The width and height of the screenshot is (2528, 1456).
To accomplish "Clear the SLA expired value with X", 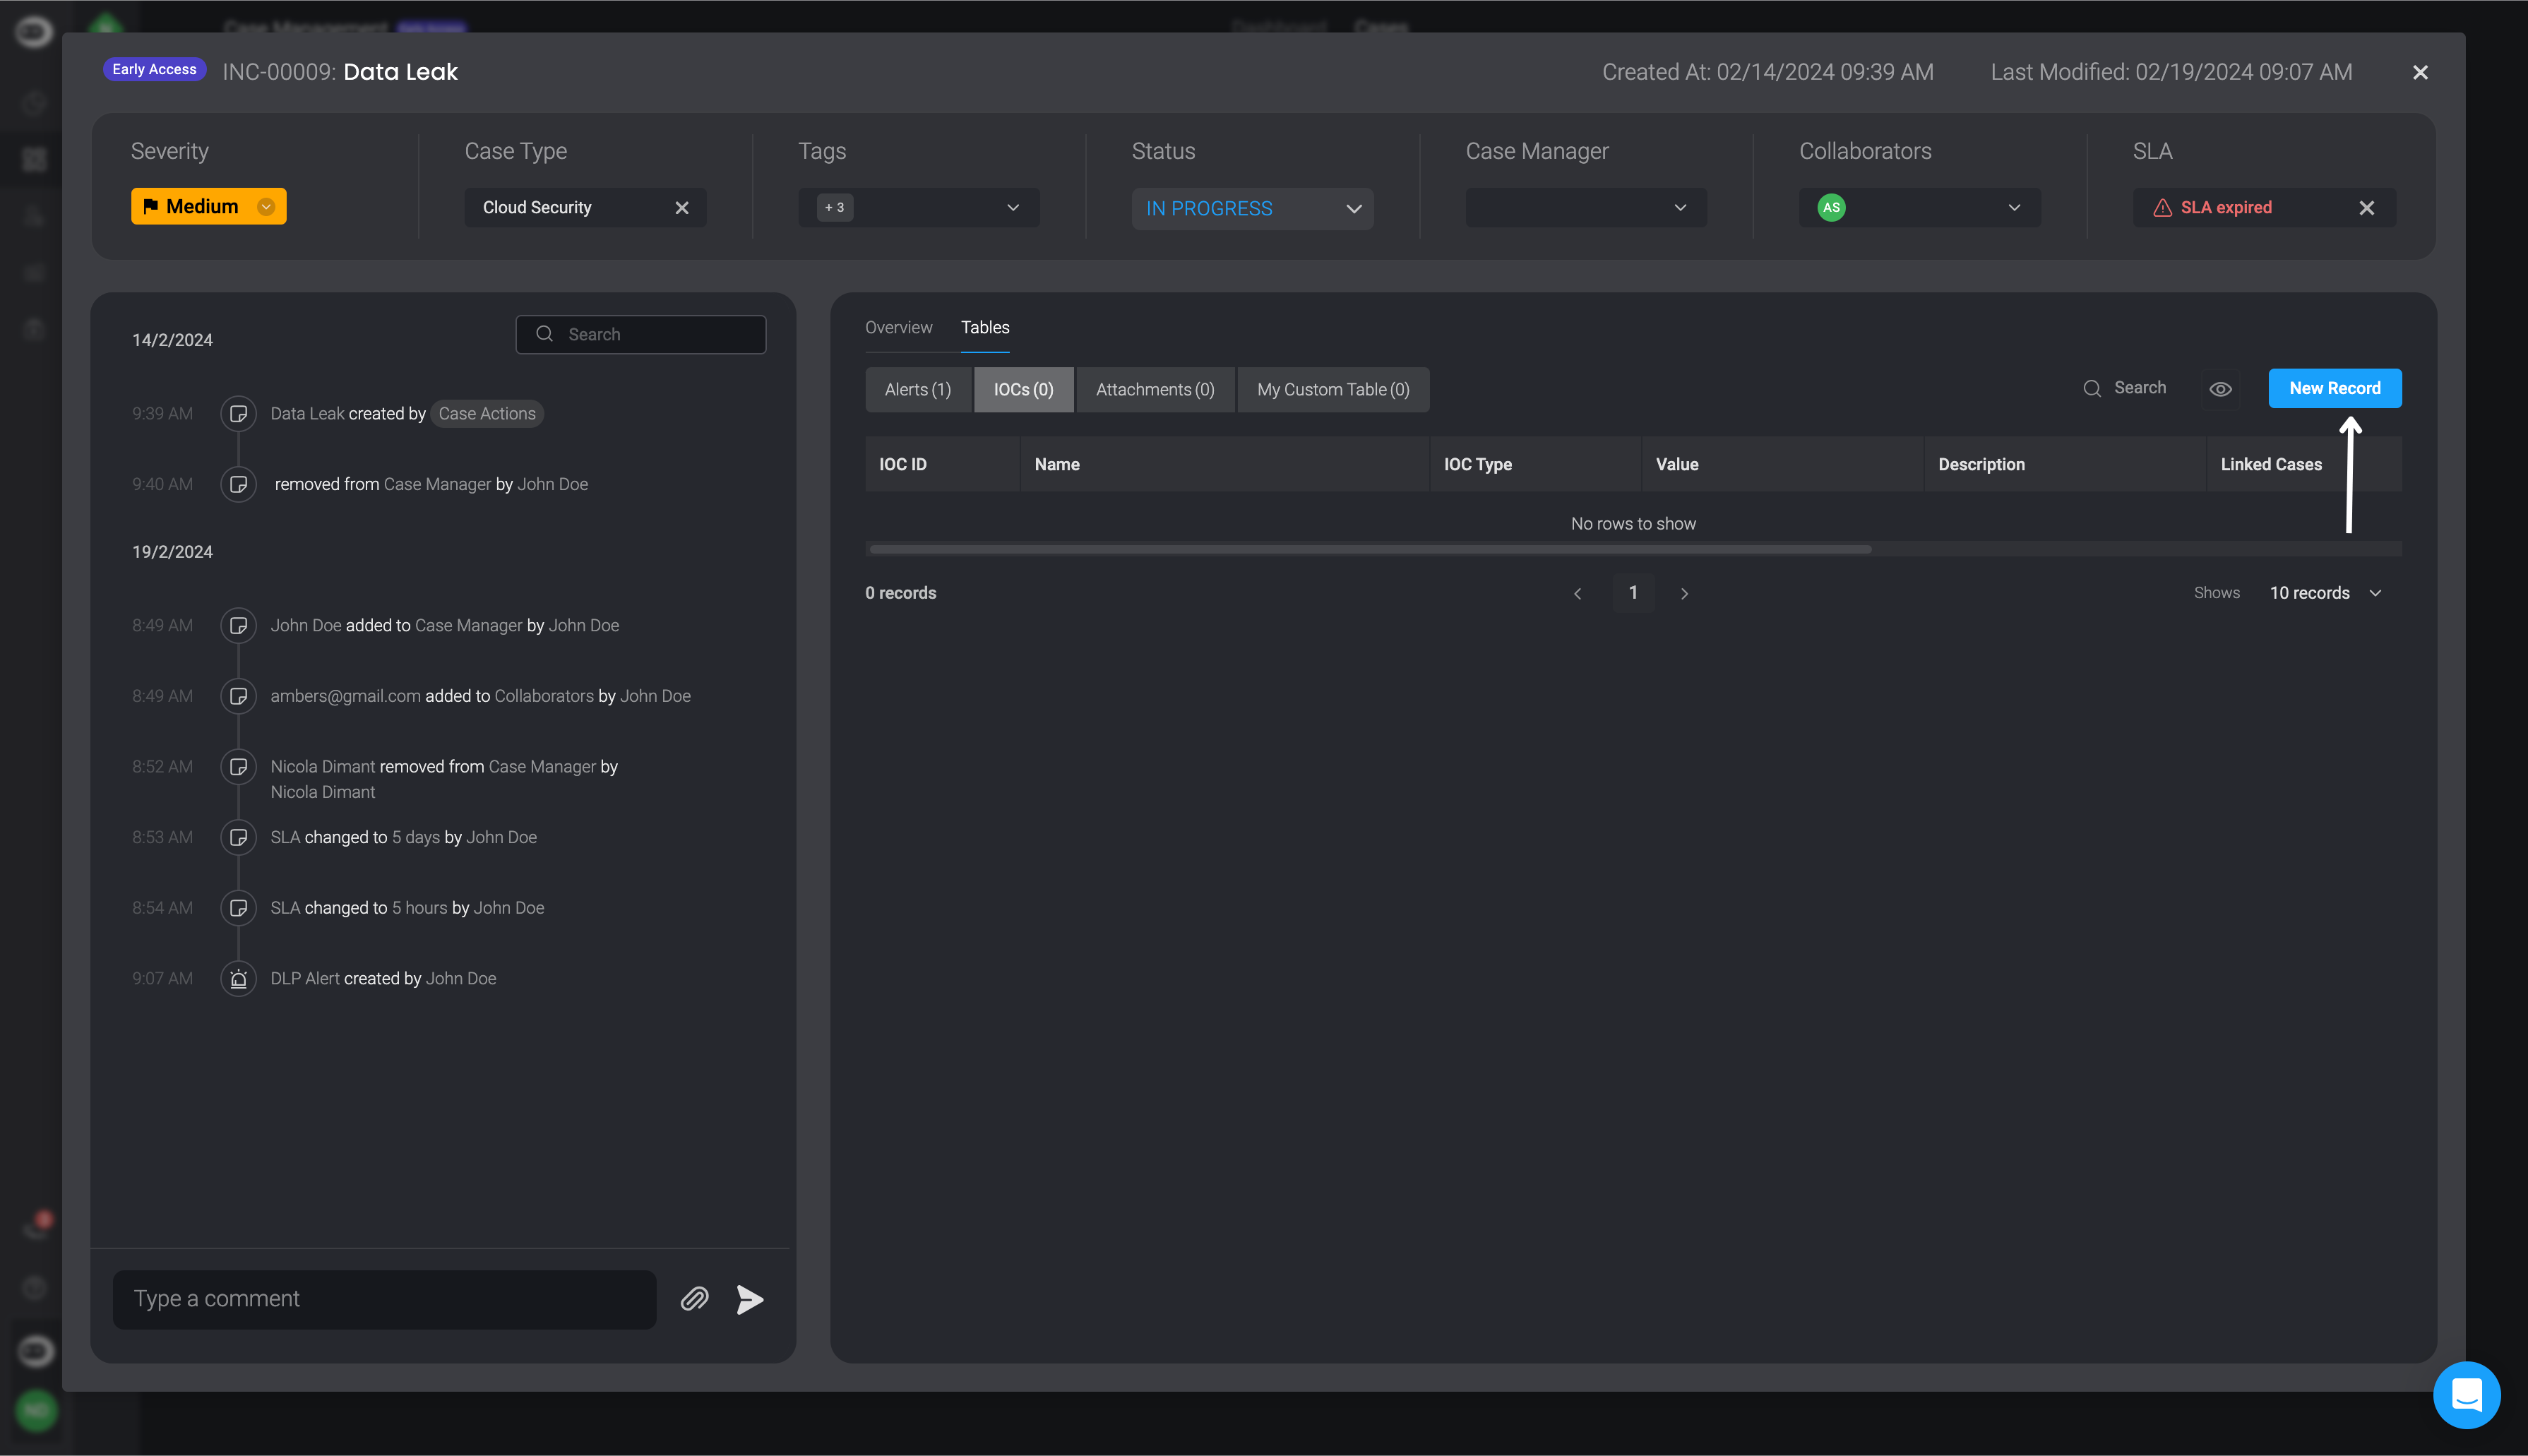I will (2366, 208).
